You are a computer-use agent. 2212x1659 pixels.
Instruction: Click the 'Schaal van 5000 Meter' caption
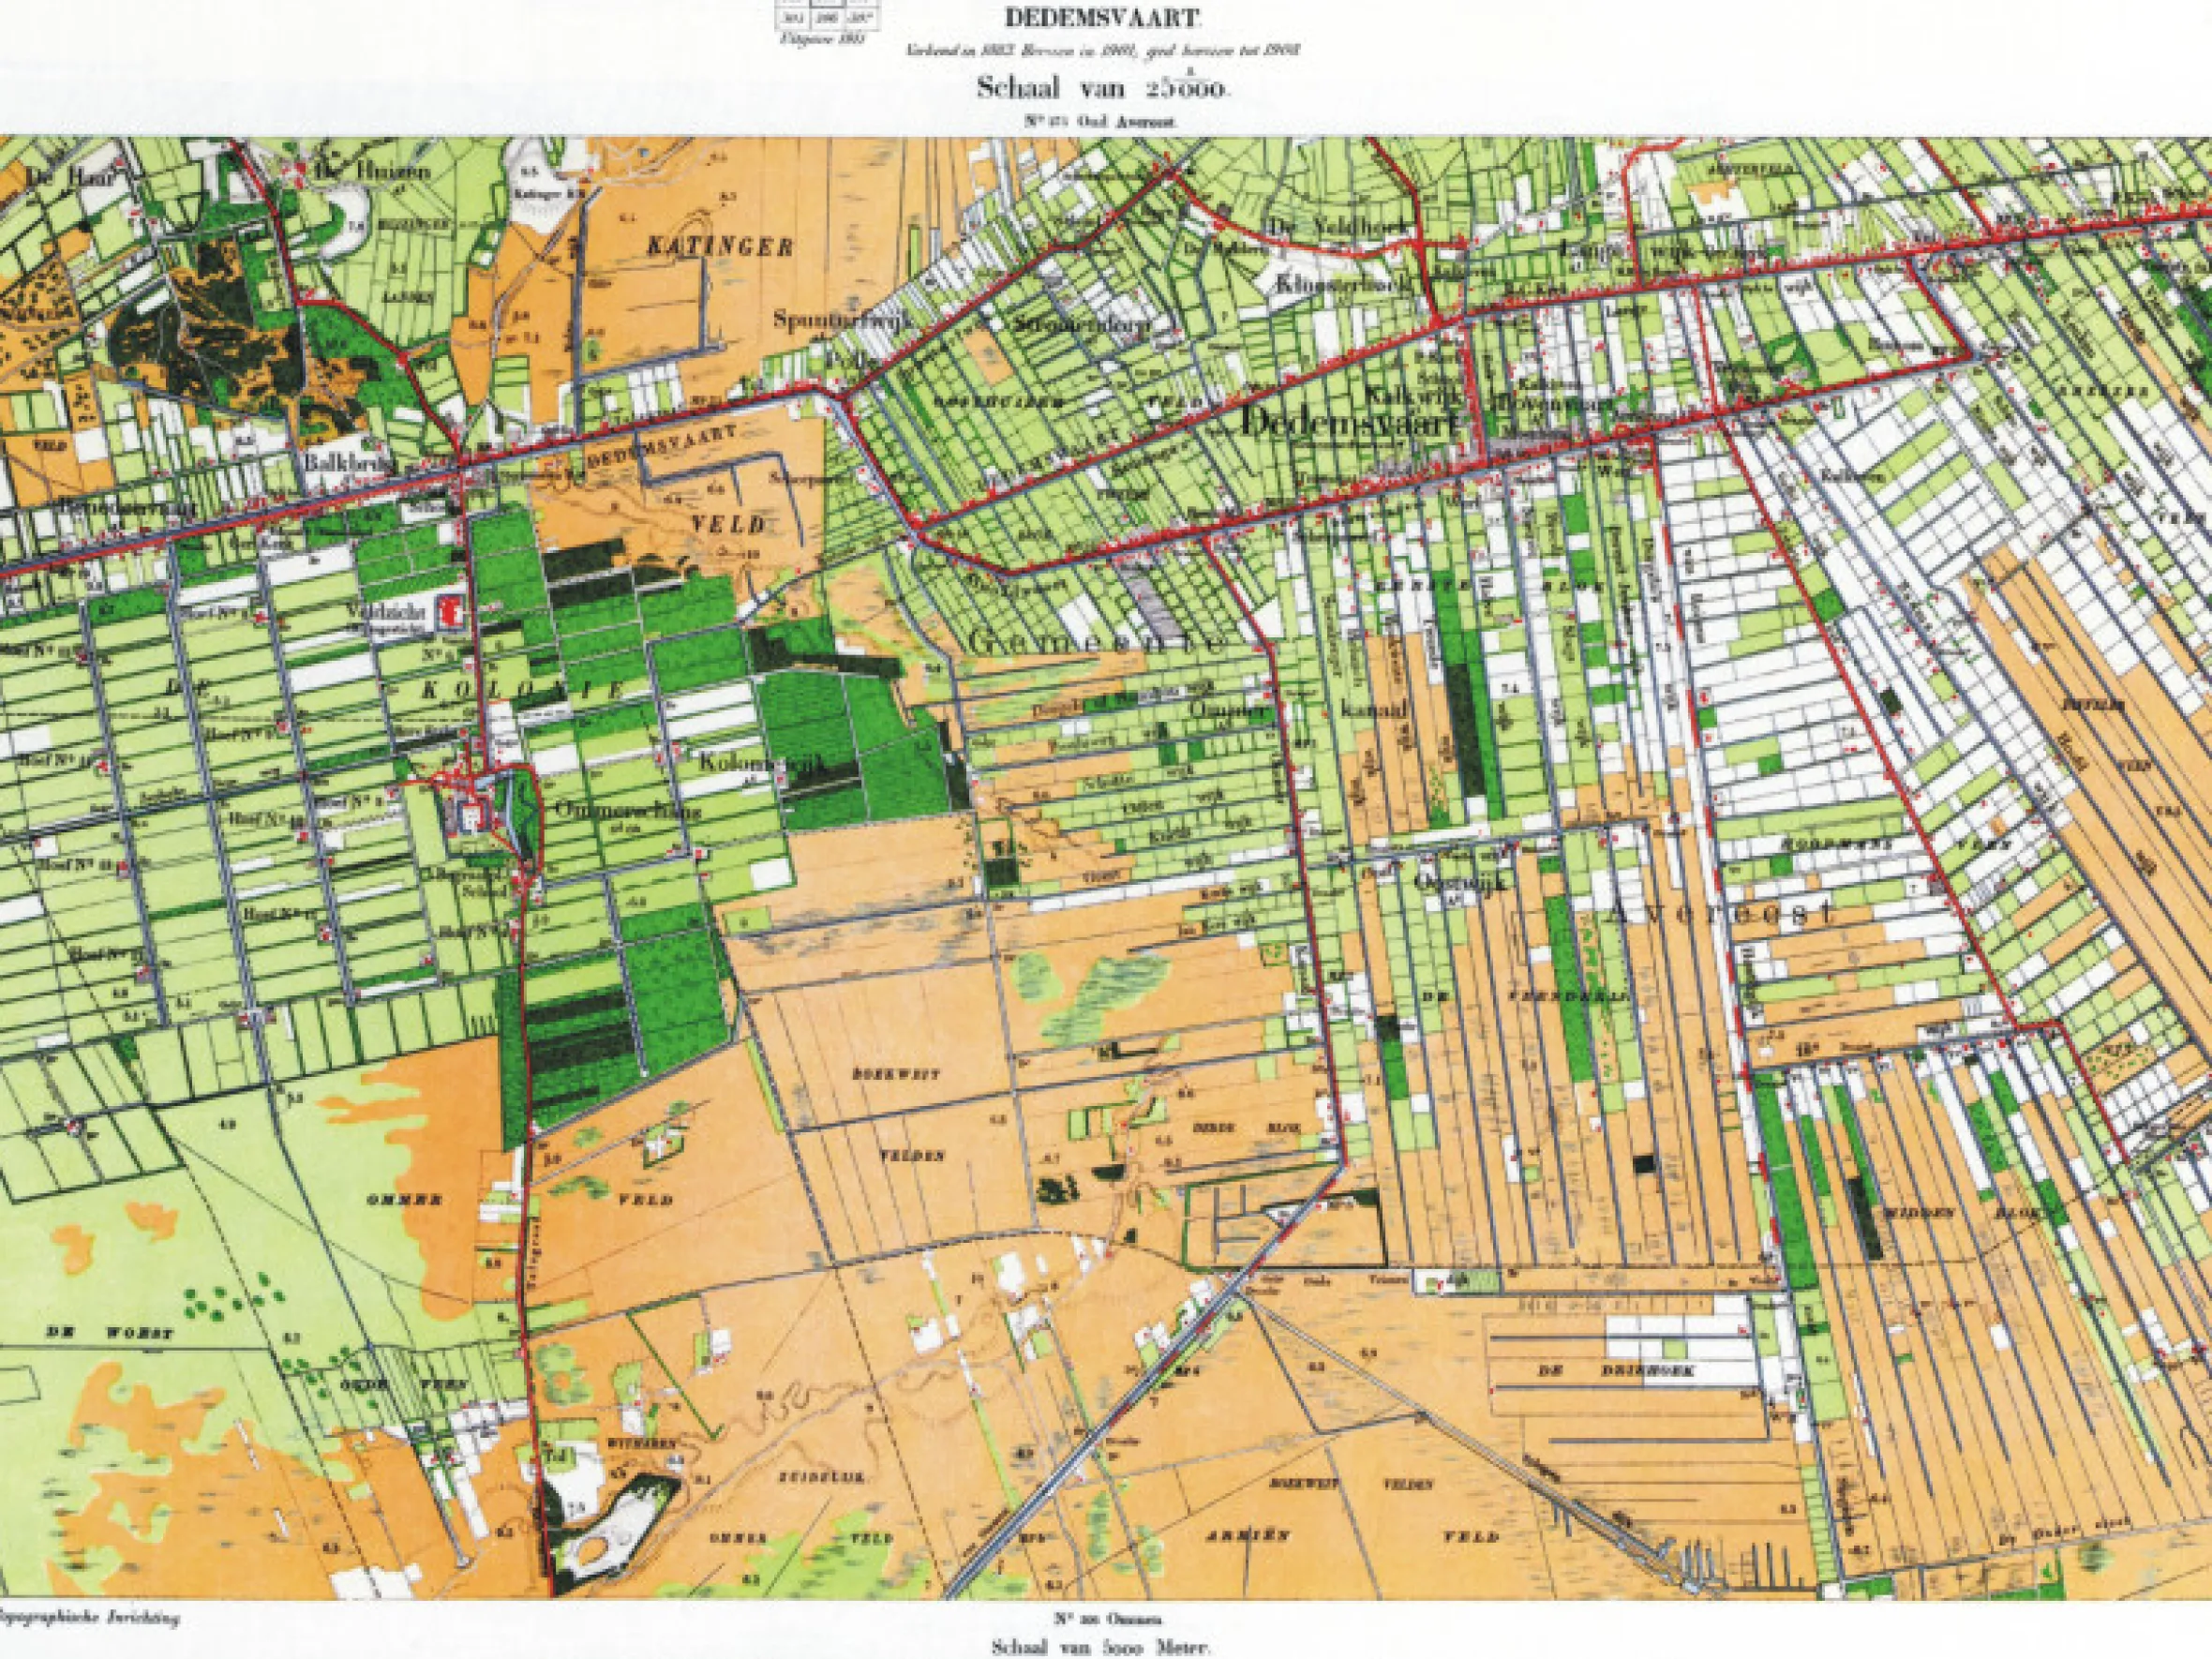pyautogui.click(x=1100, y=1647)
